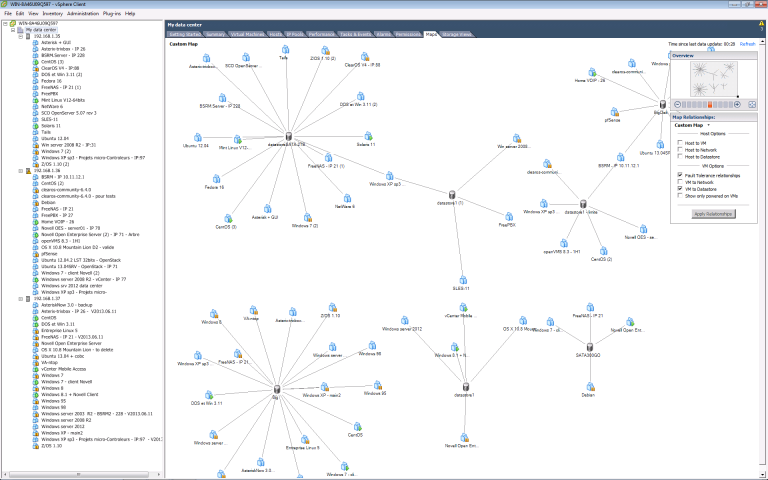Click the zoom out magnifier in Overview
This screenshot has height=480, width=768.
pyautogui.click(x=677, y=104)
